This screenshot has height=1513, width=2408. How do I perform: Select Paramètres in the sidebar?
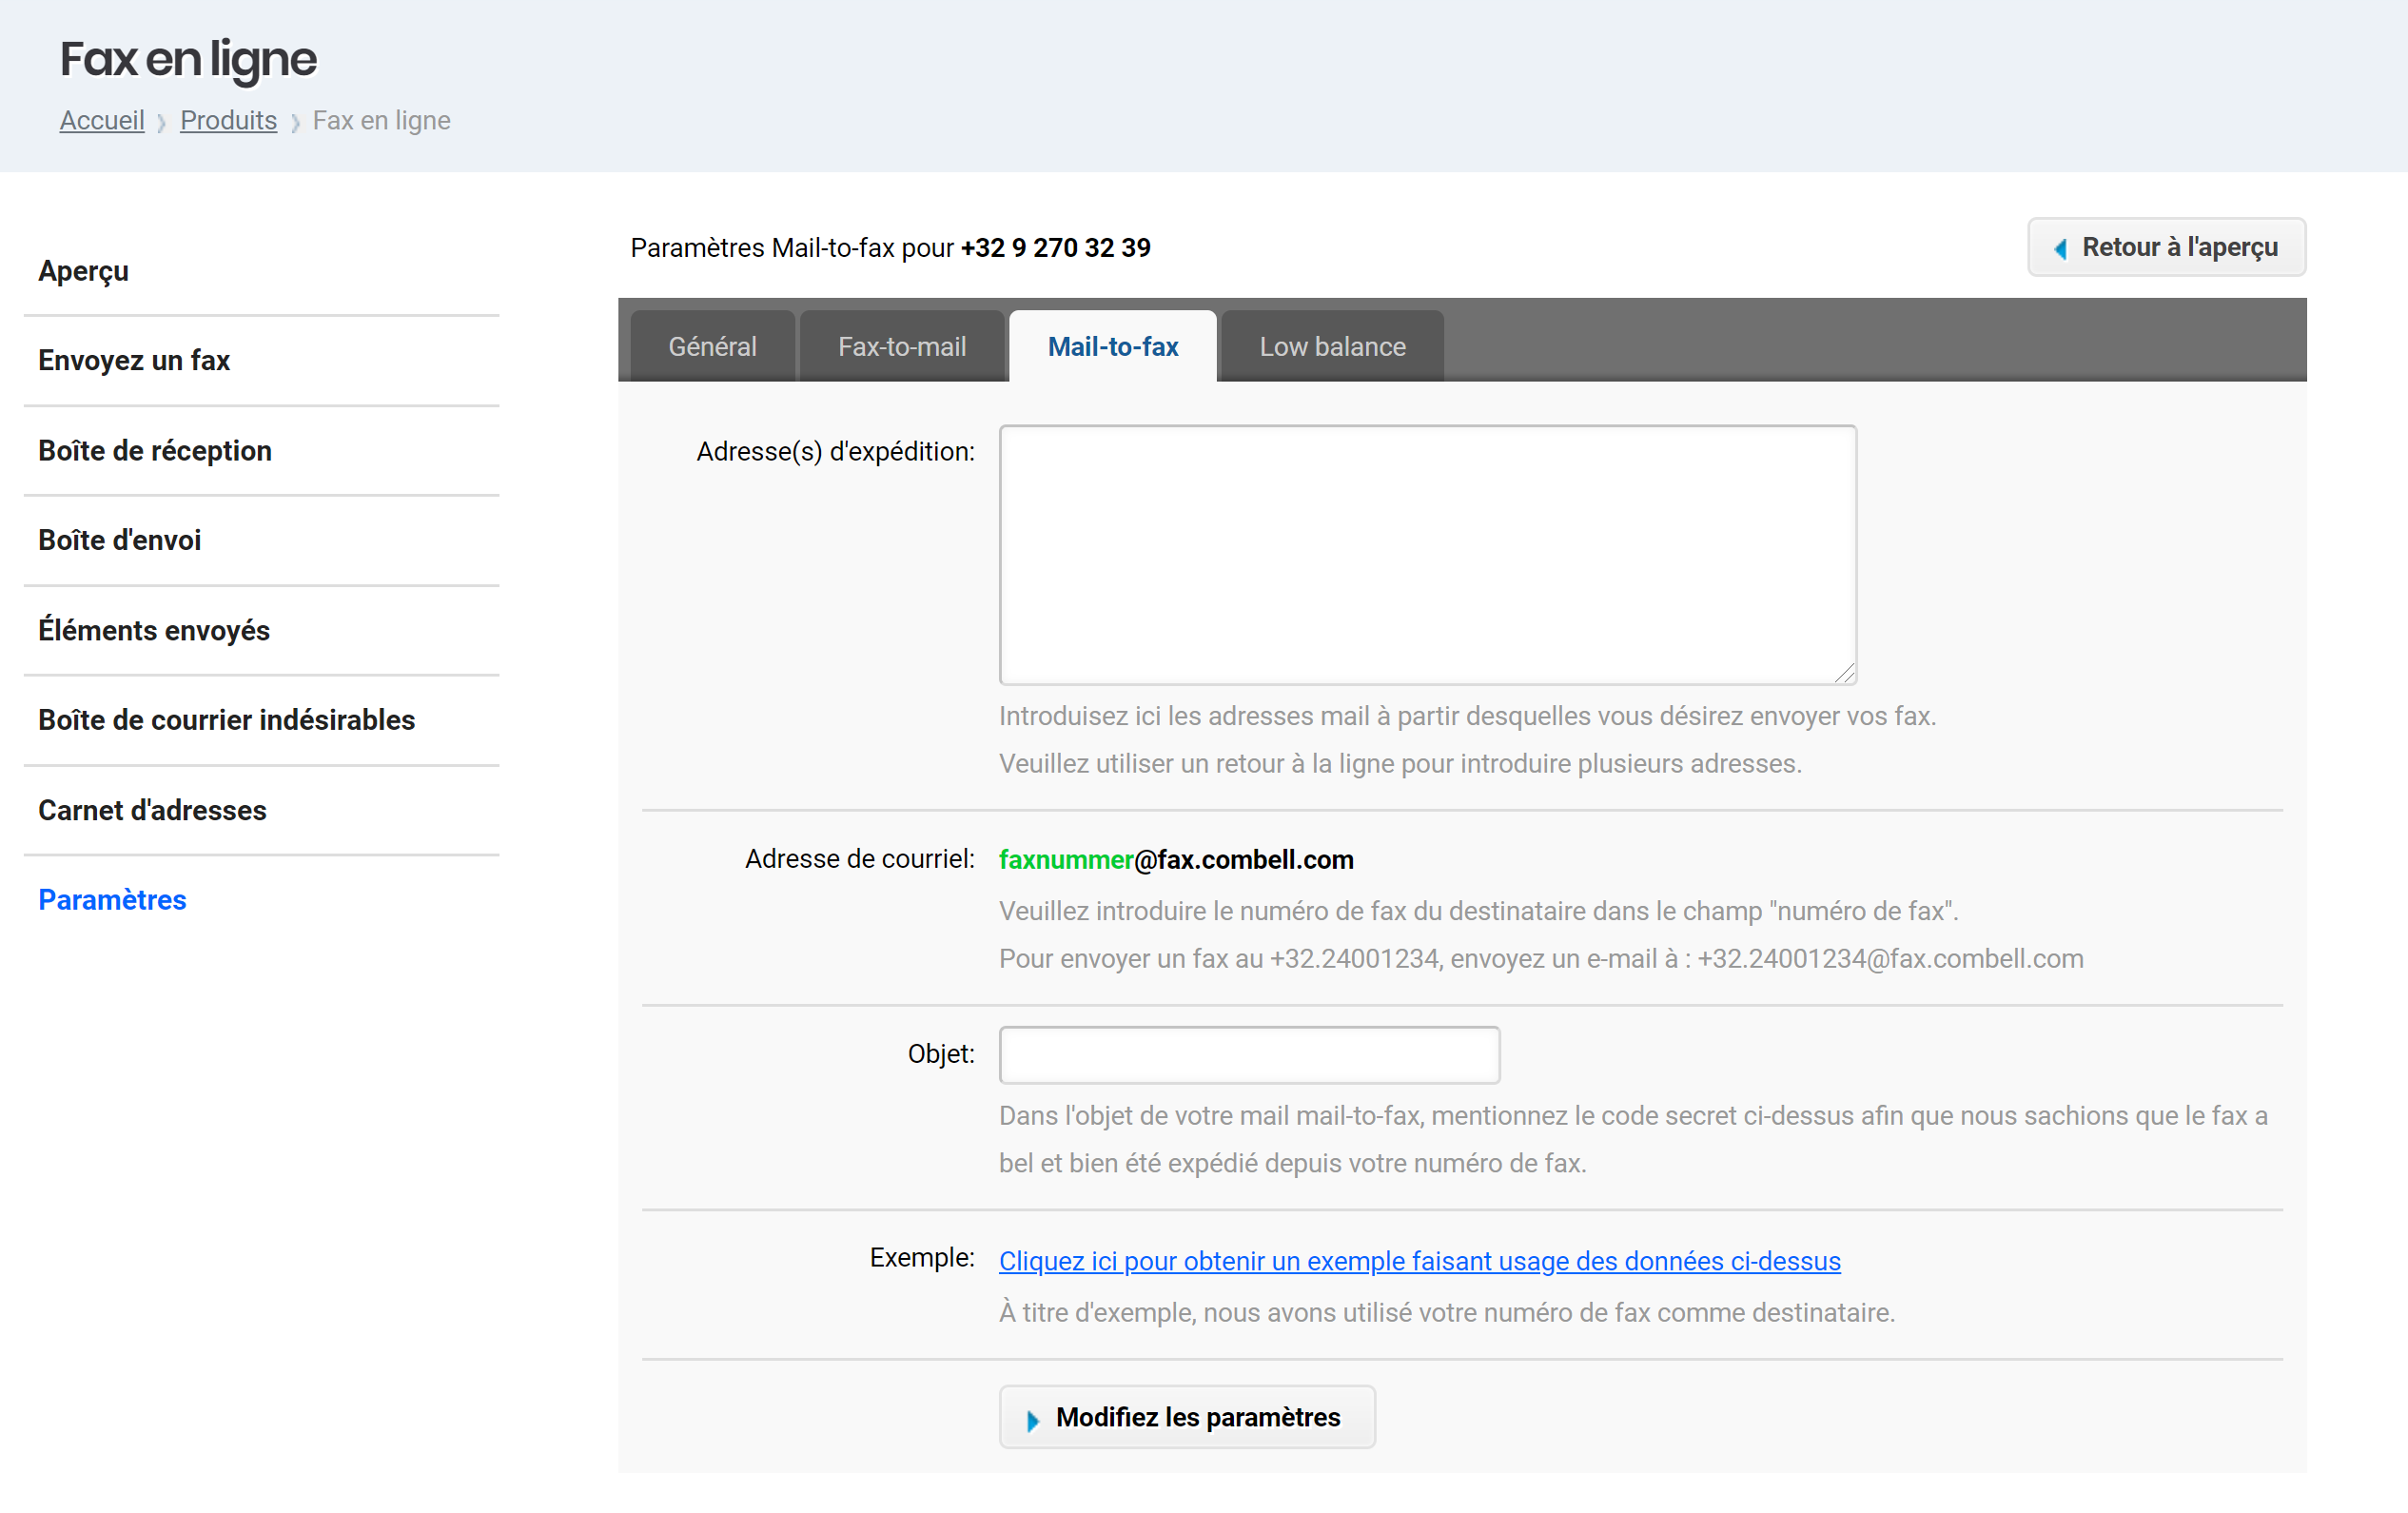[112, 900]
